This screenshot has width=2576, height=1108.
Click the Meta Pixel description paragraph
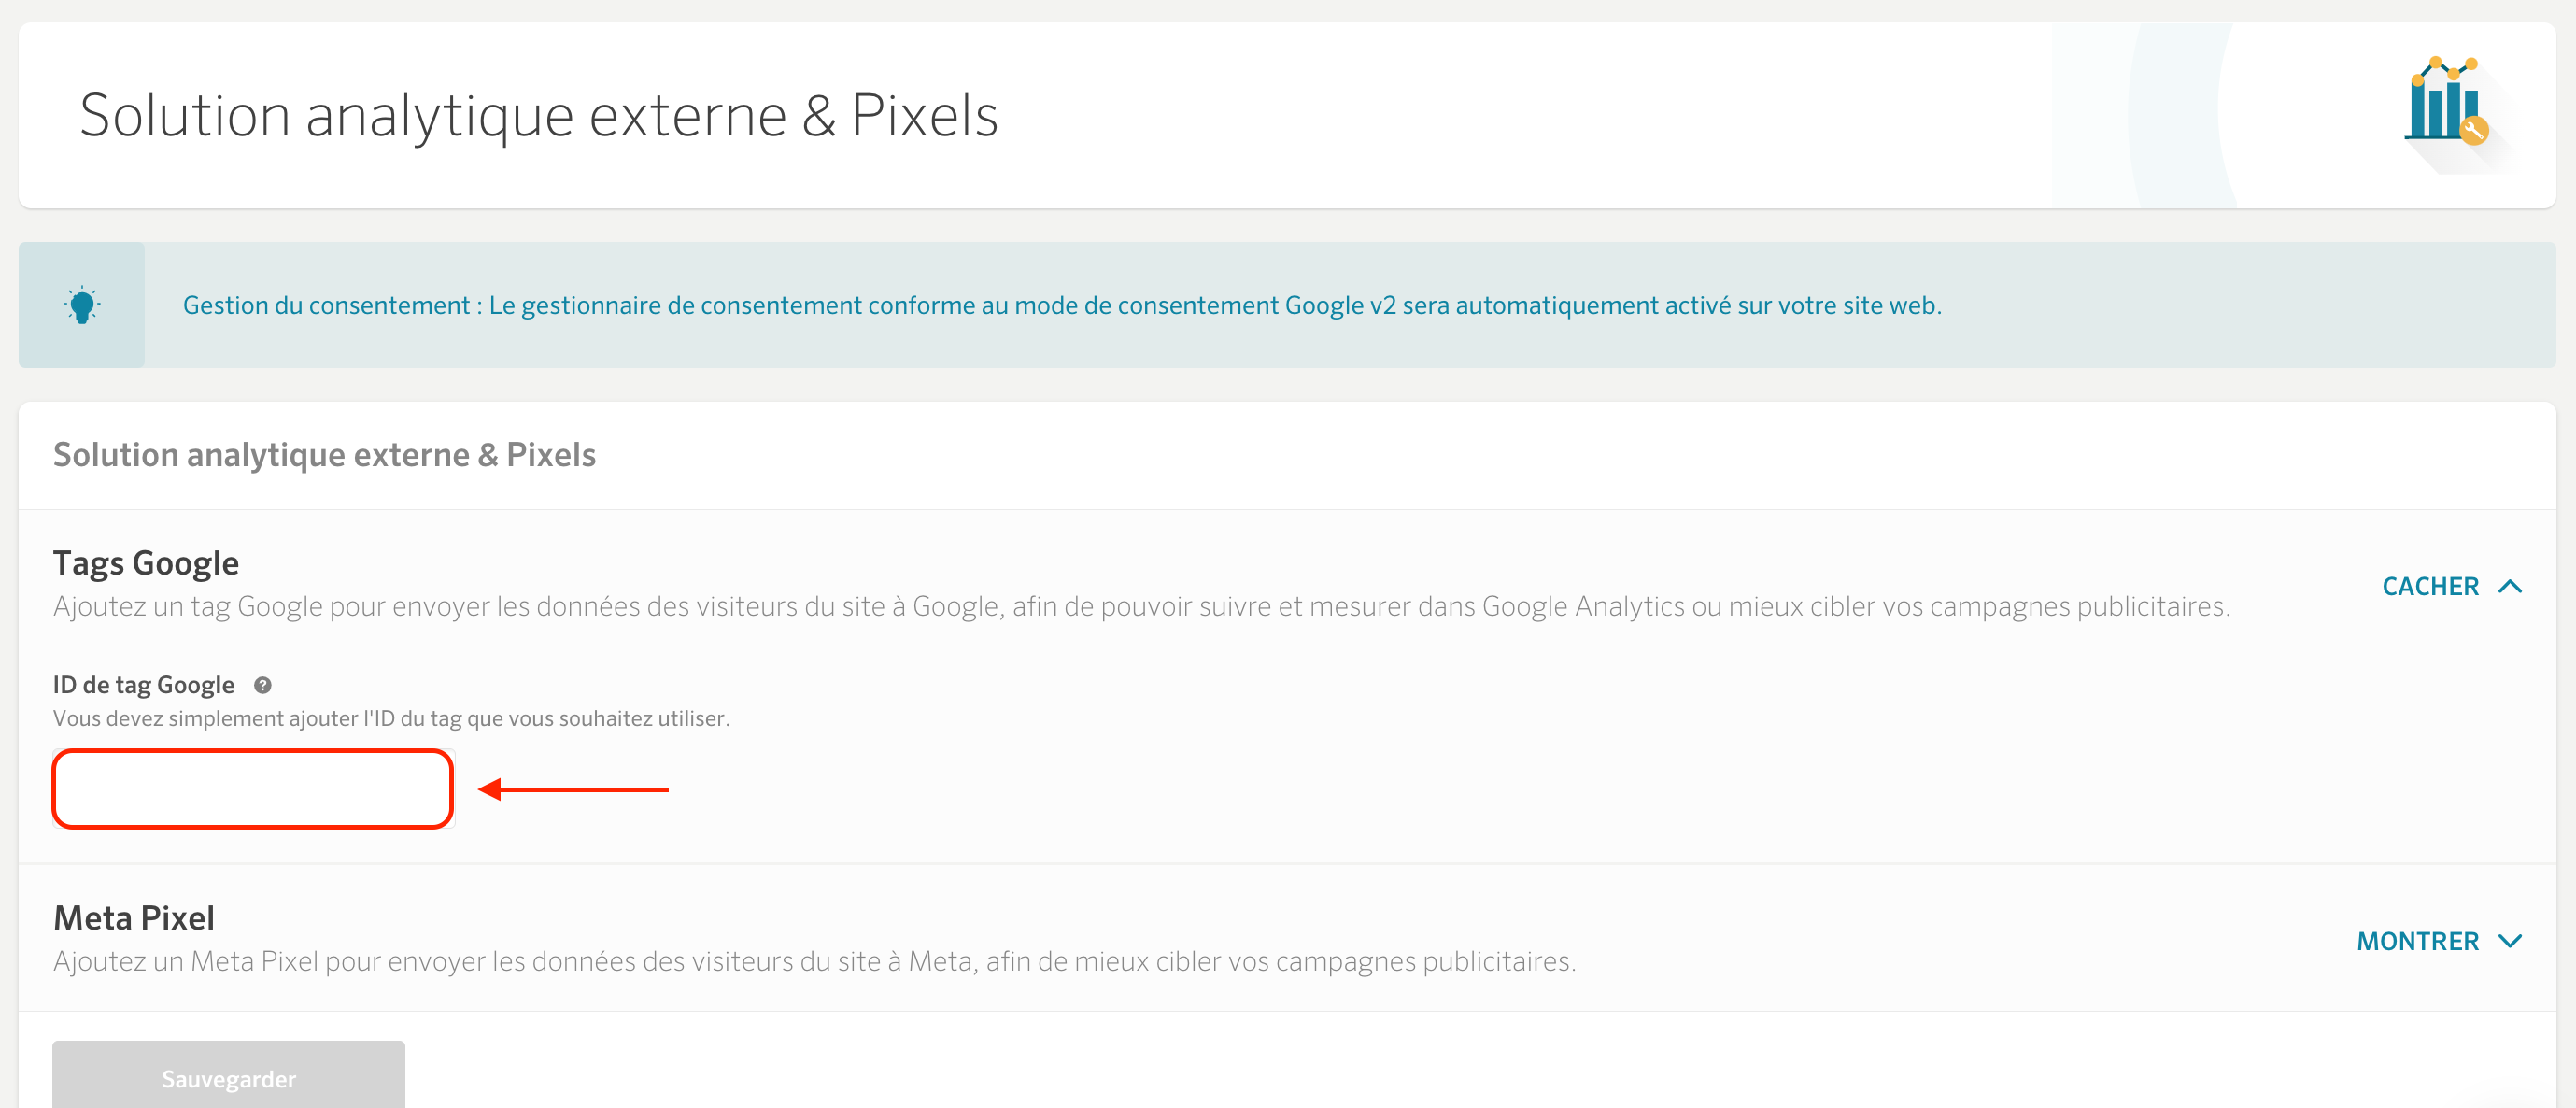coord(814,961)
